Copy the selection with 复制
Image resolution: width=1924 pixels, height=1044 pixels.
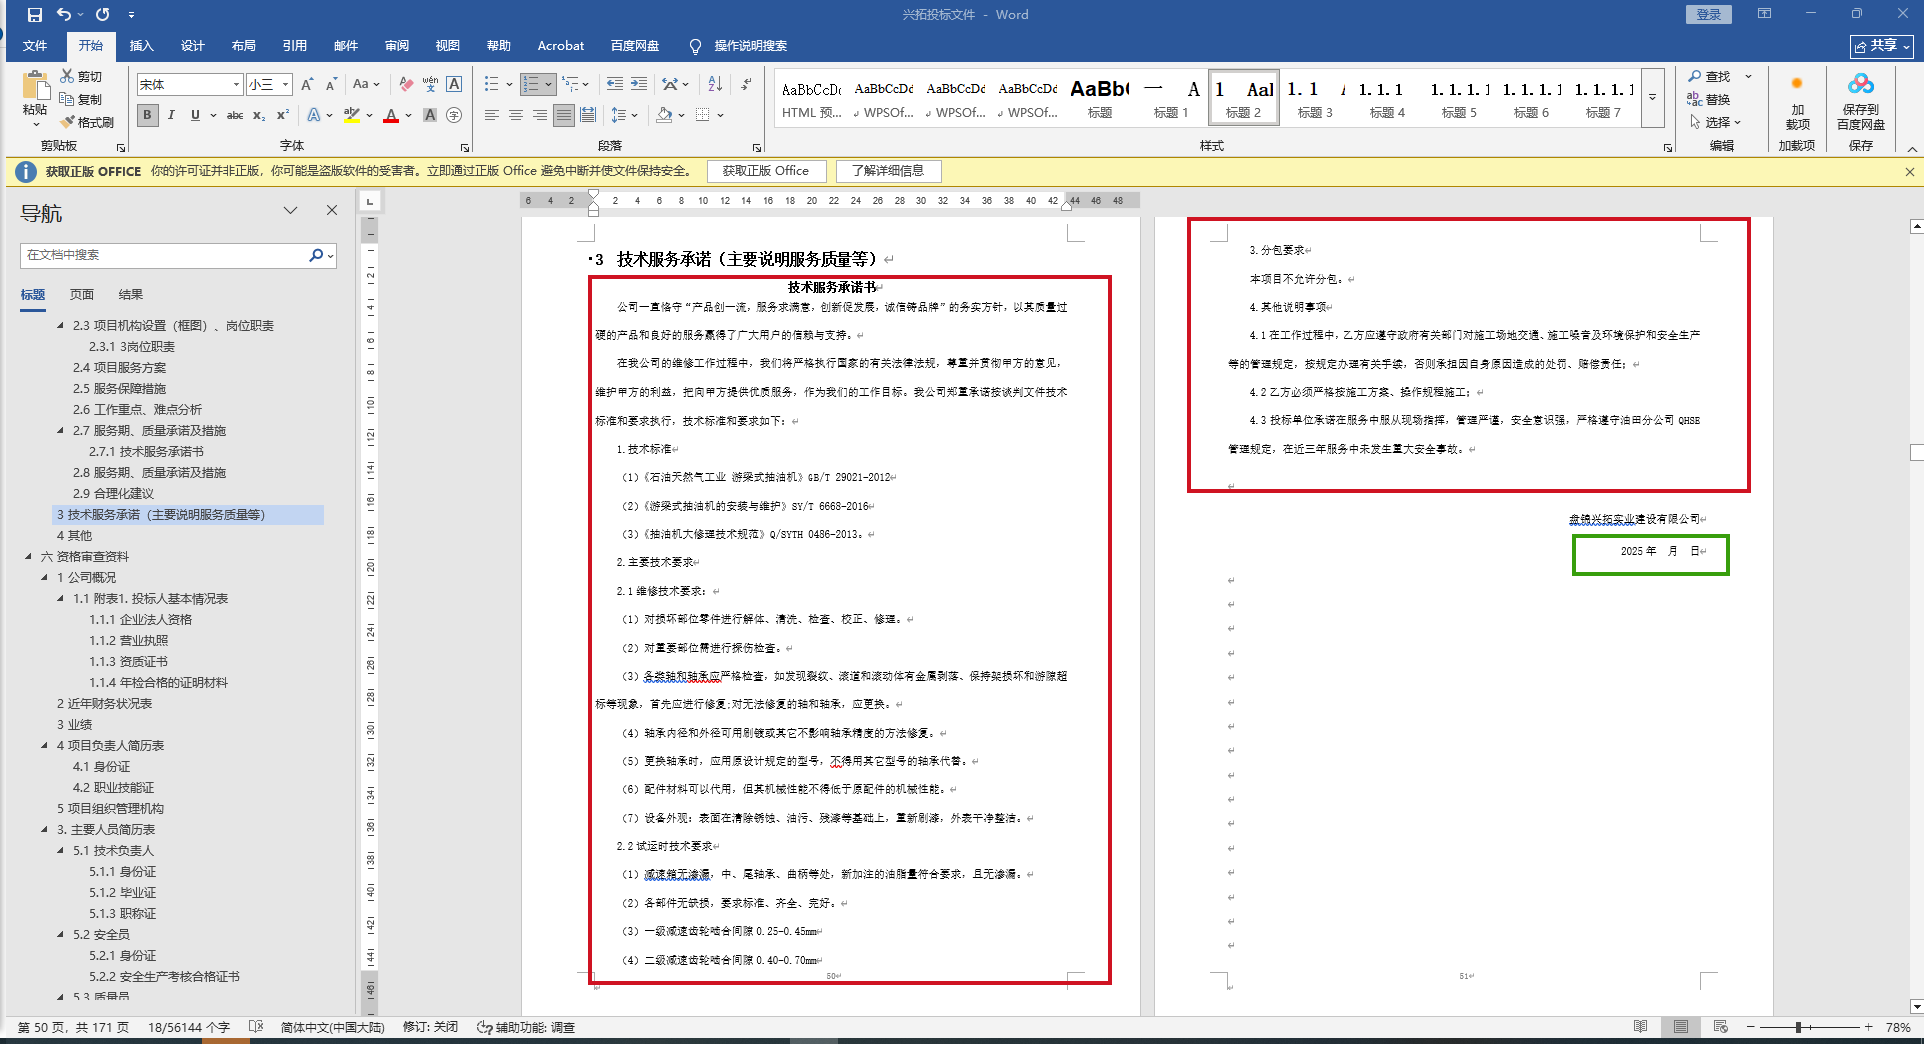click(x=80, y=99)
